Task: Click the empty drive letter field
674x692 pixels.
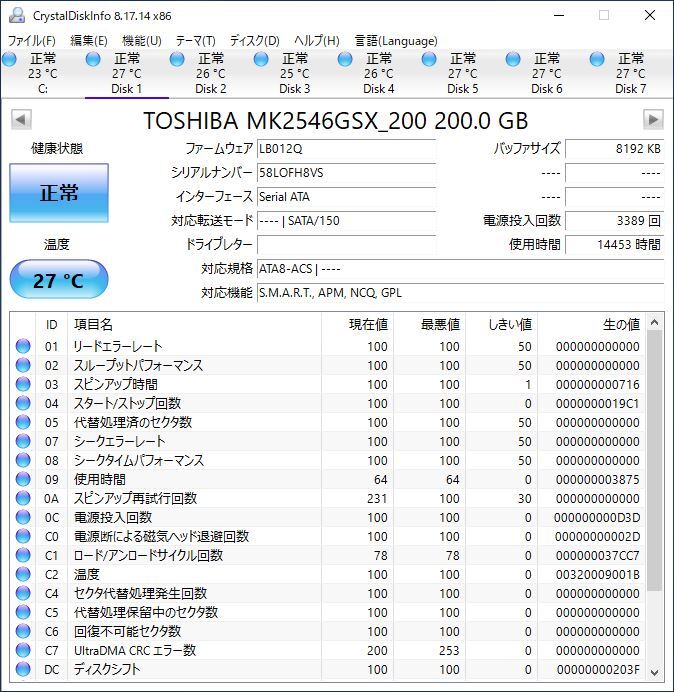Action: pos(346,244)
